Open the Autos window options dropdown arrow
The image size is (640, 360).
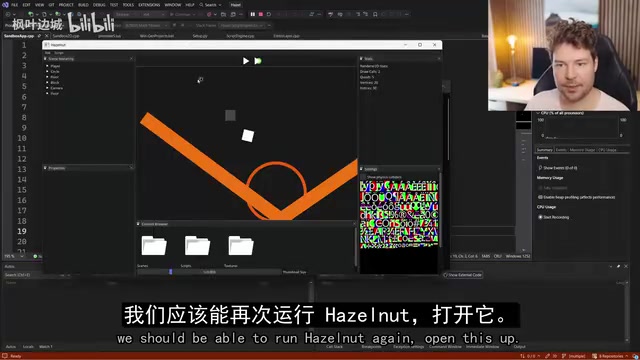[x=611, y=266]
